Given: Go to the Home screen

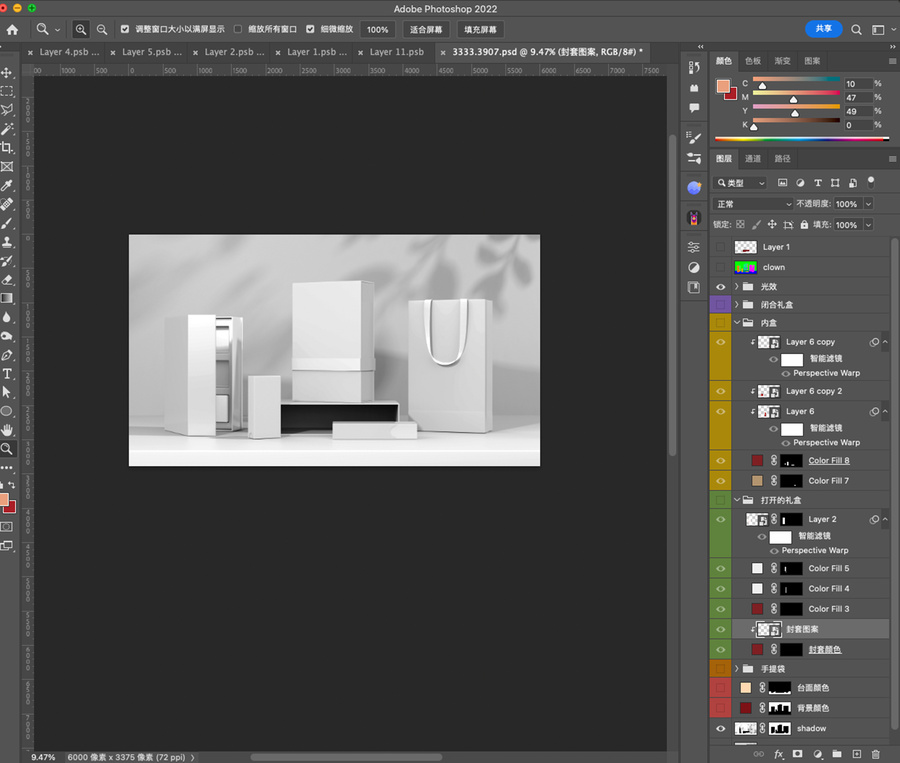Looking at the screenshot, I should point(12,29).
